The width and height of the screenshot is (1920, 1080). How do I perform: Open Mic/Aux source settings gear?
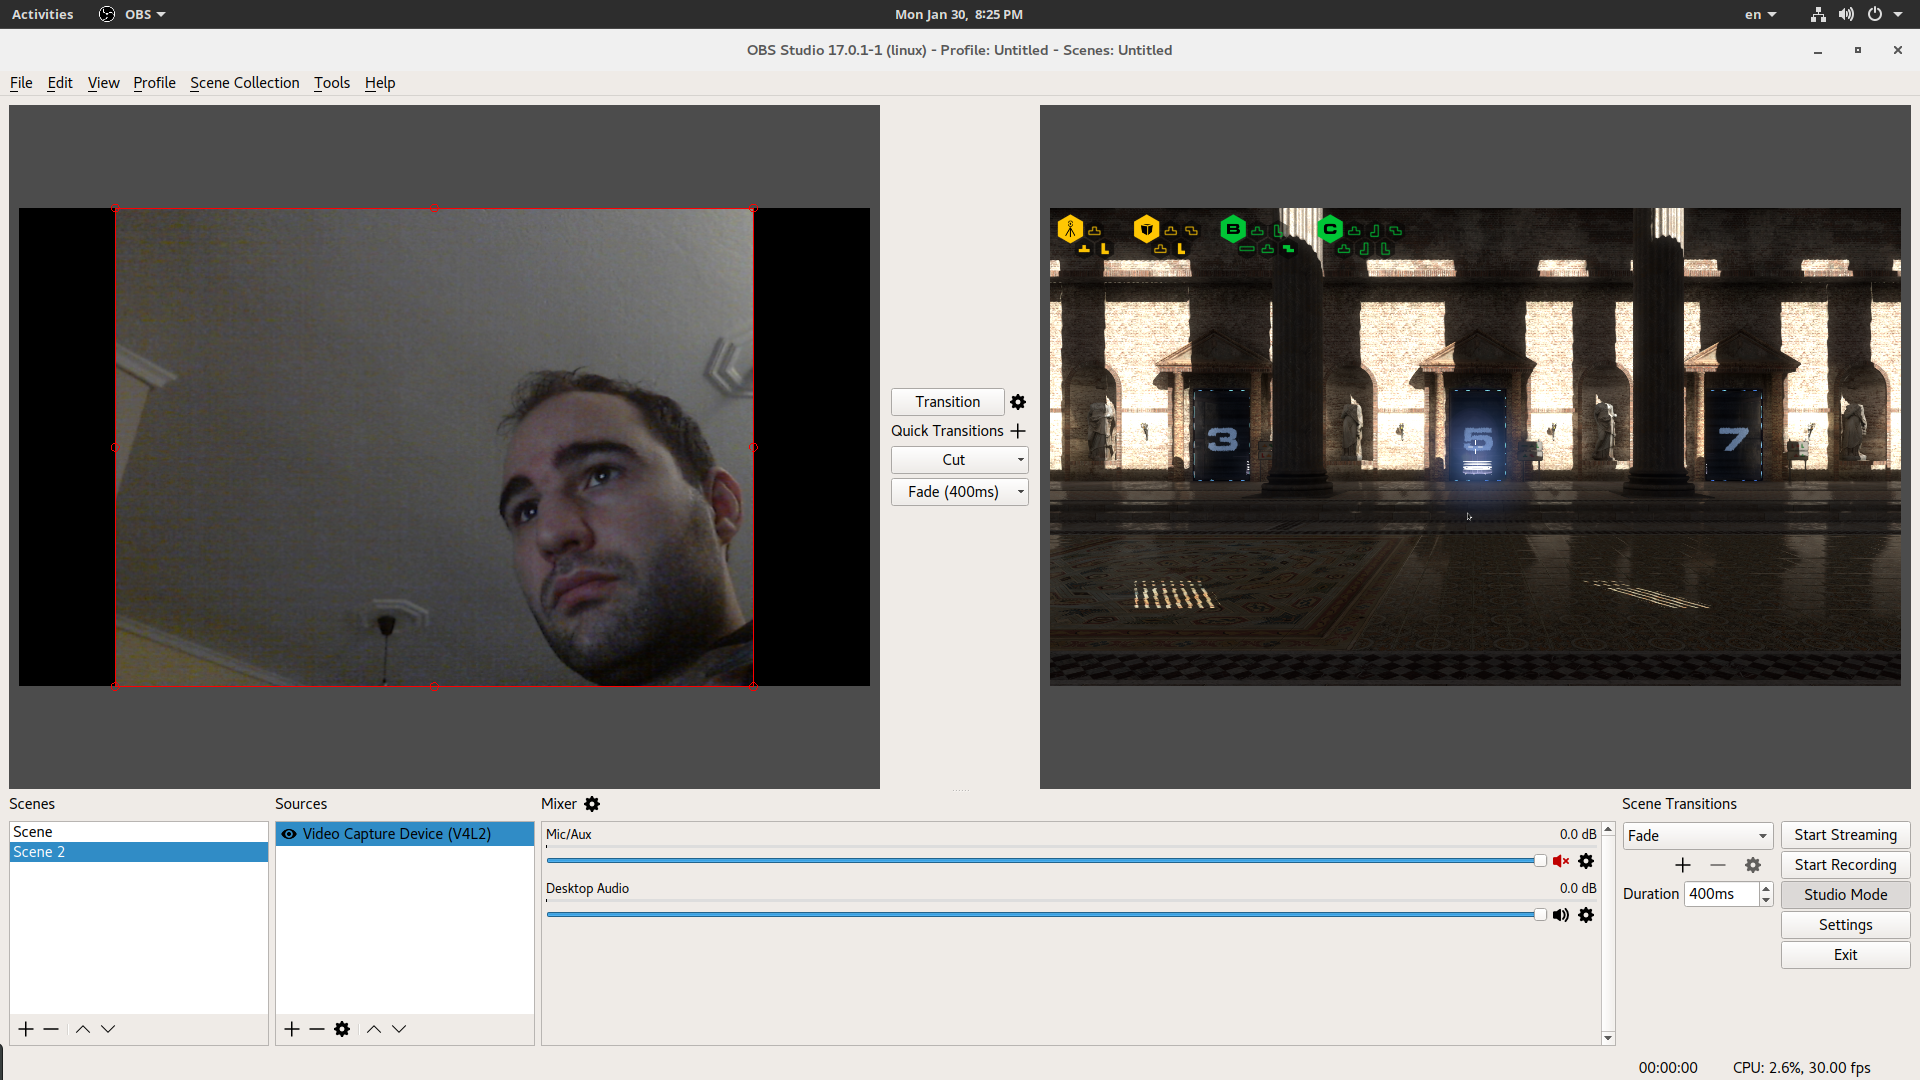tap(1586, 861)
